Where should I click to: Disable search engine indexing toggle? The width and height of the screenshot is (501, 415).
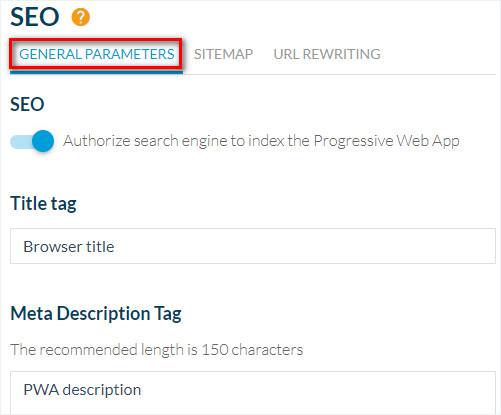pos(32,141)
